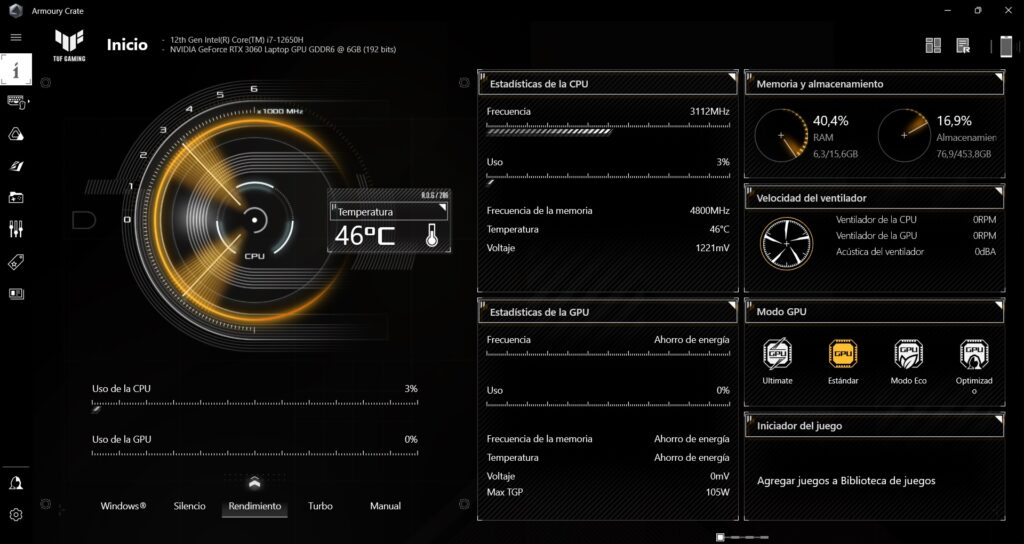Click the CPU frequency progress bar

tap(608, 131)
